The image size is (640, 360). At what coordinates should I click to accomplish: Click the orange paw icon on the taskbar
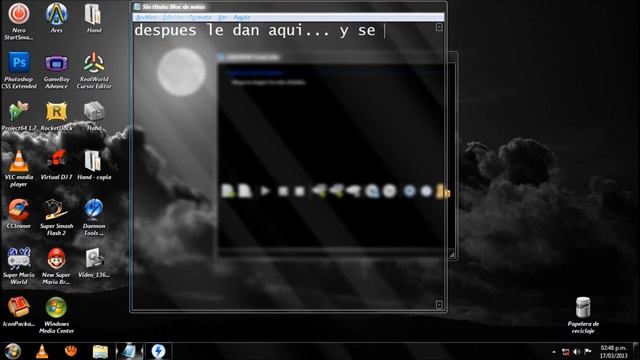pos(71,351)
